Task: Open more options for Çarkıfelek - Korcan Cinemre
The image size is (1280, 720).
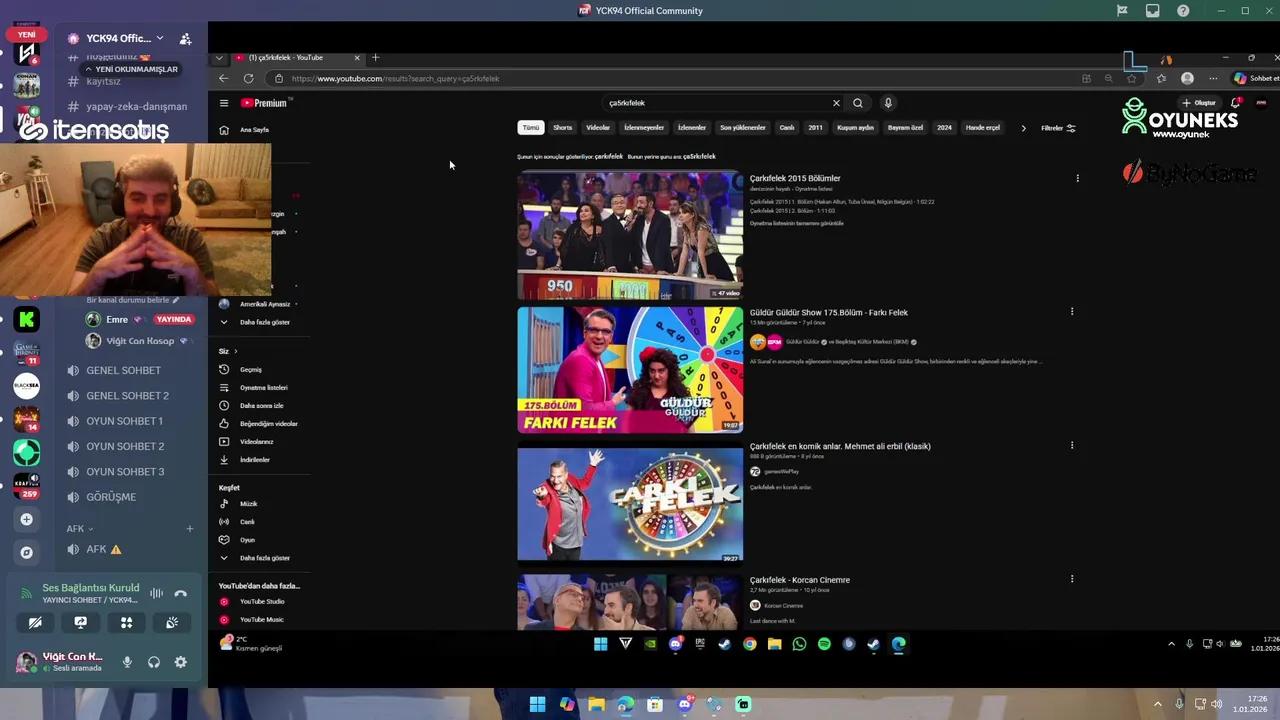Action: (x=1072, y=578)
